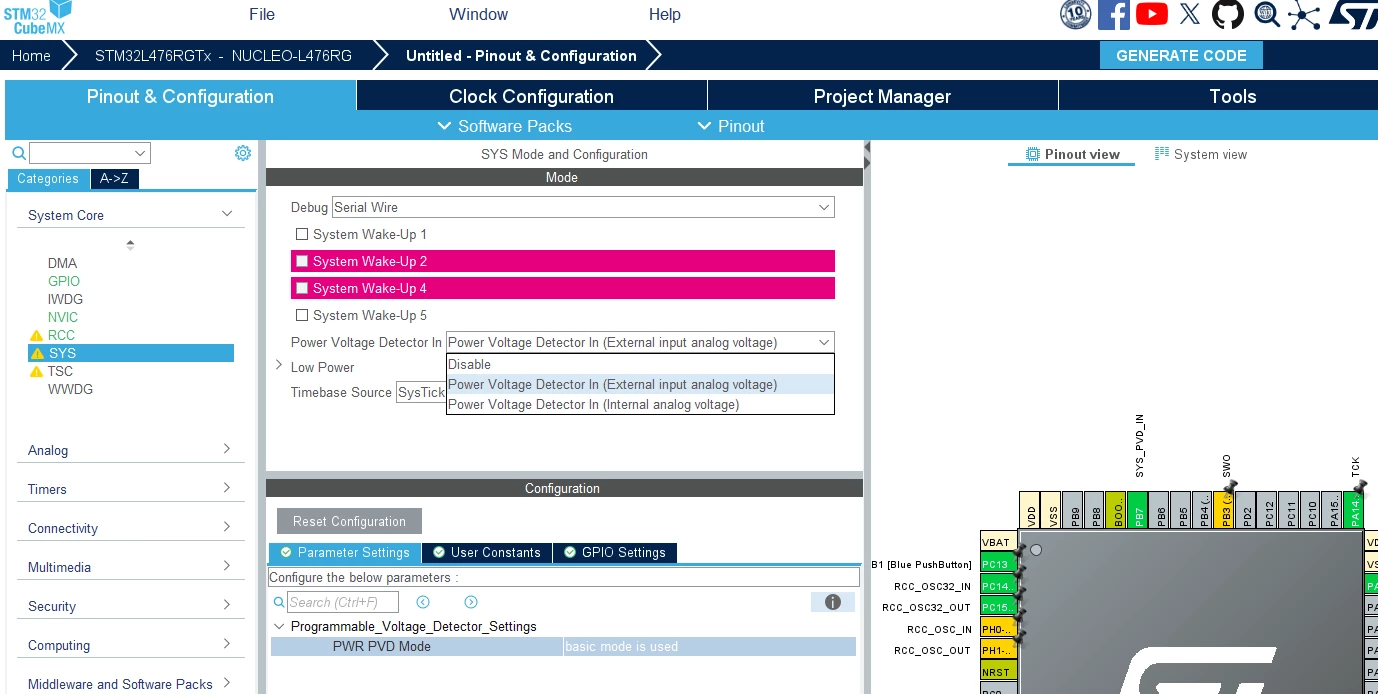Click the ST logo icon
Viewport: 1378px width, 694px height.
pyautogui.click(x=1353, y=15)
